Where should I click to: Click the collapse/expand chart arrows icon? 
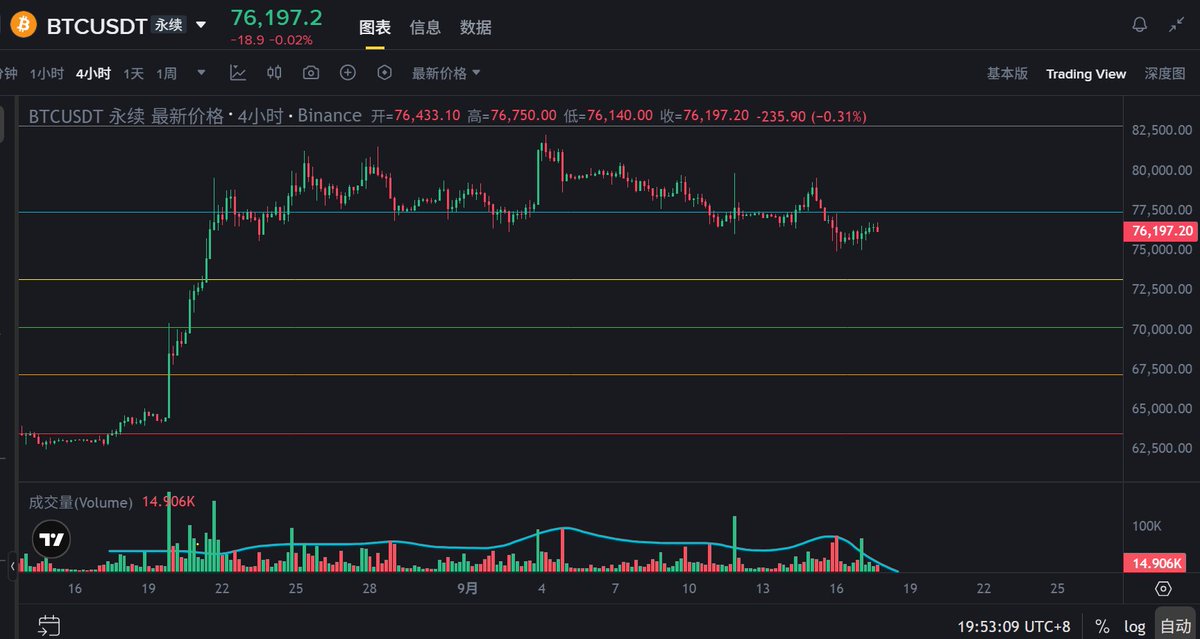coord(1176,25)
